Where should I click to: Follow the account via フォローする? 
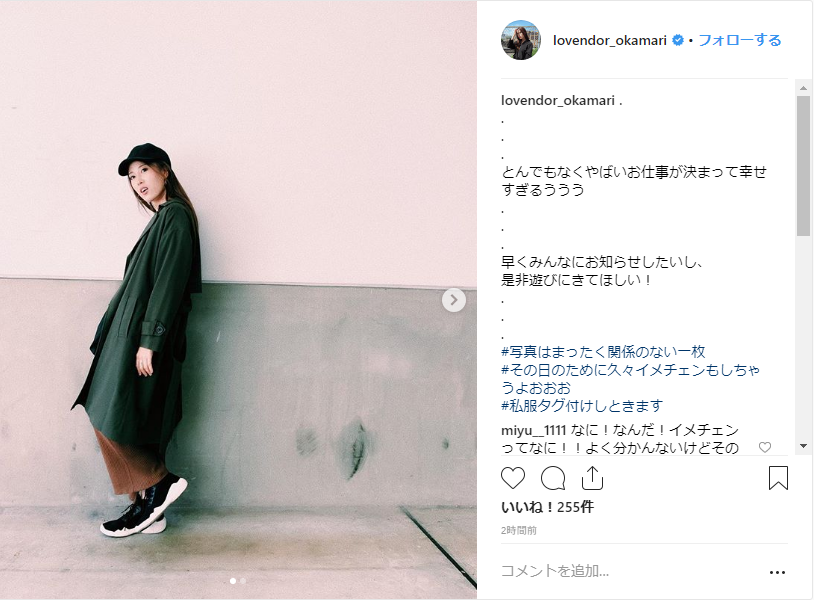740,40
